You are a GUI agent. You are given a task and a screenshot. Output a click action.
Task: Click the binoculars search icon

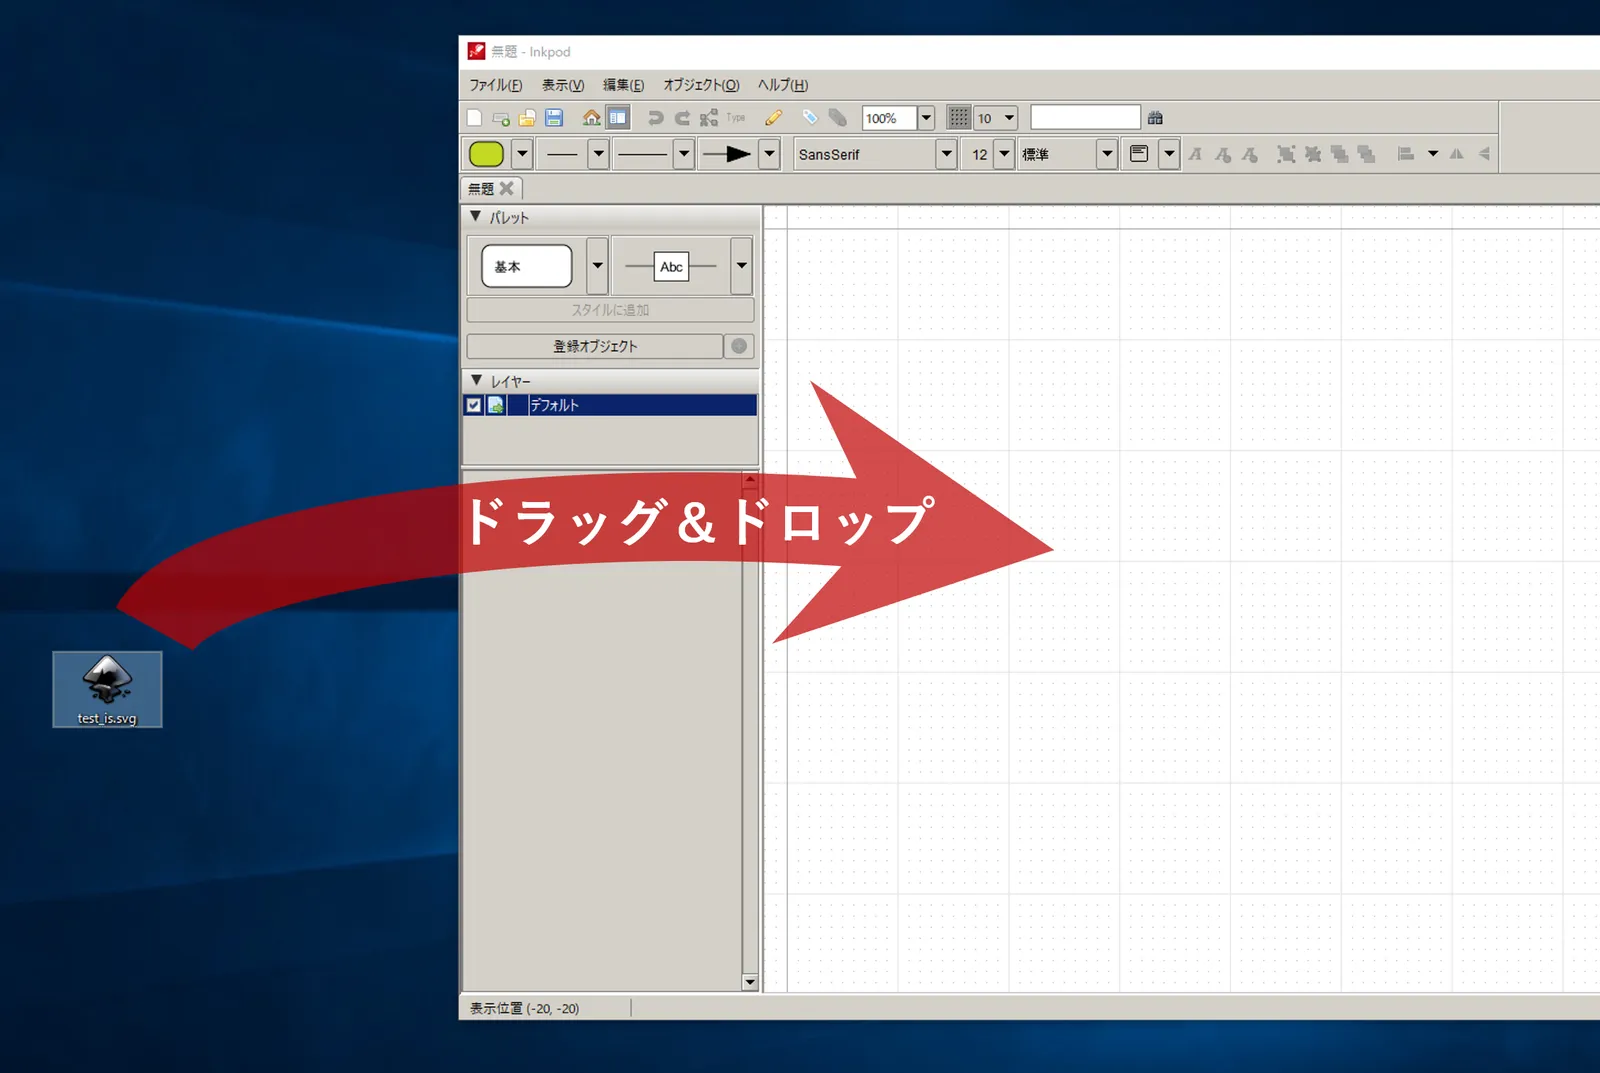(1155, 118)
